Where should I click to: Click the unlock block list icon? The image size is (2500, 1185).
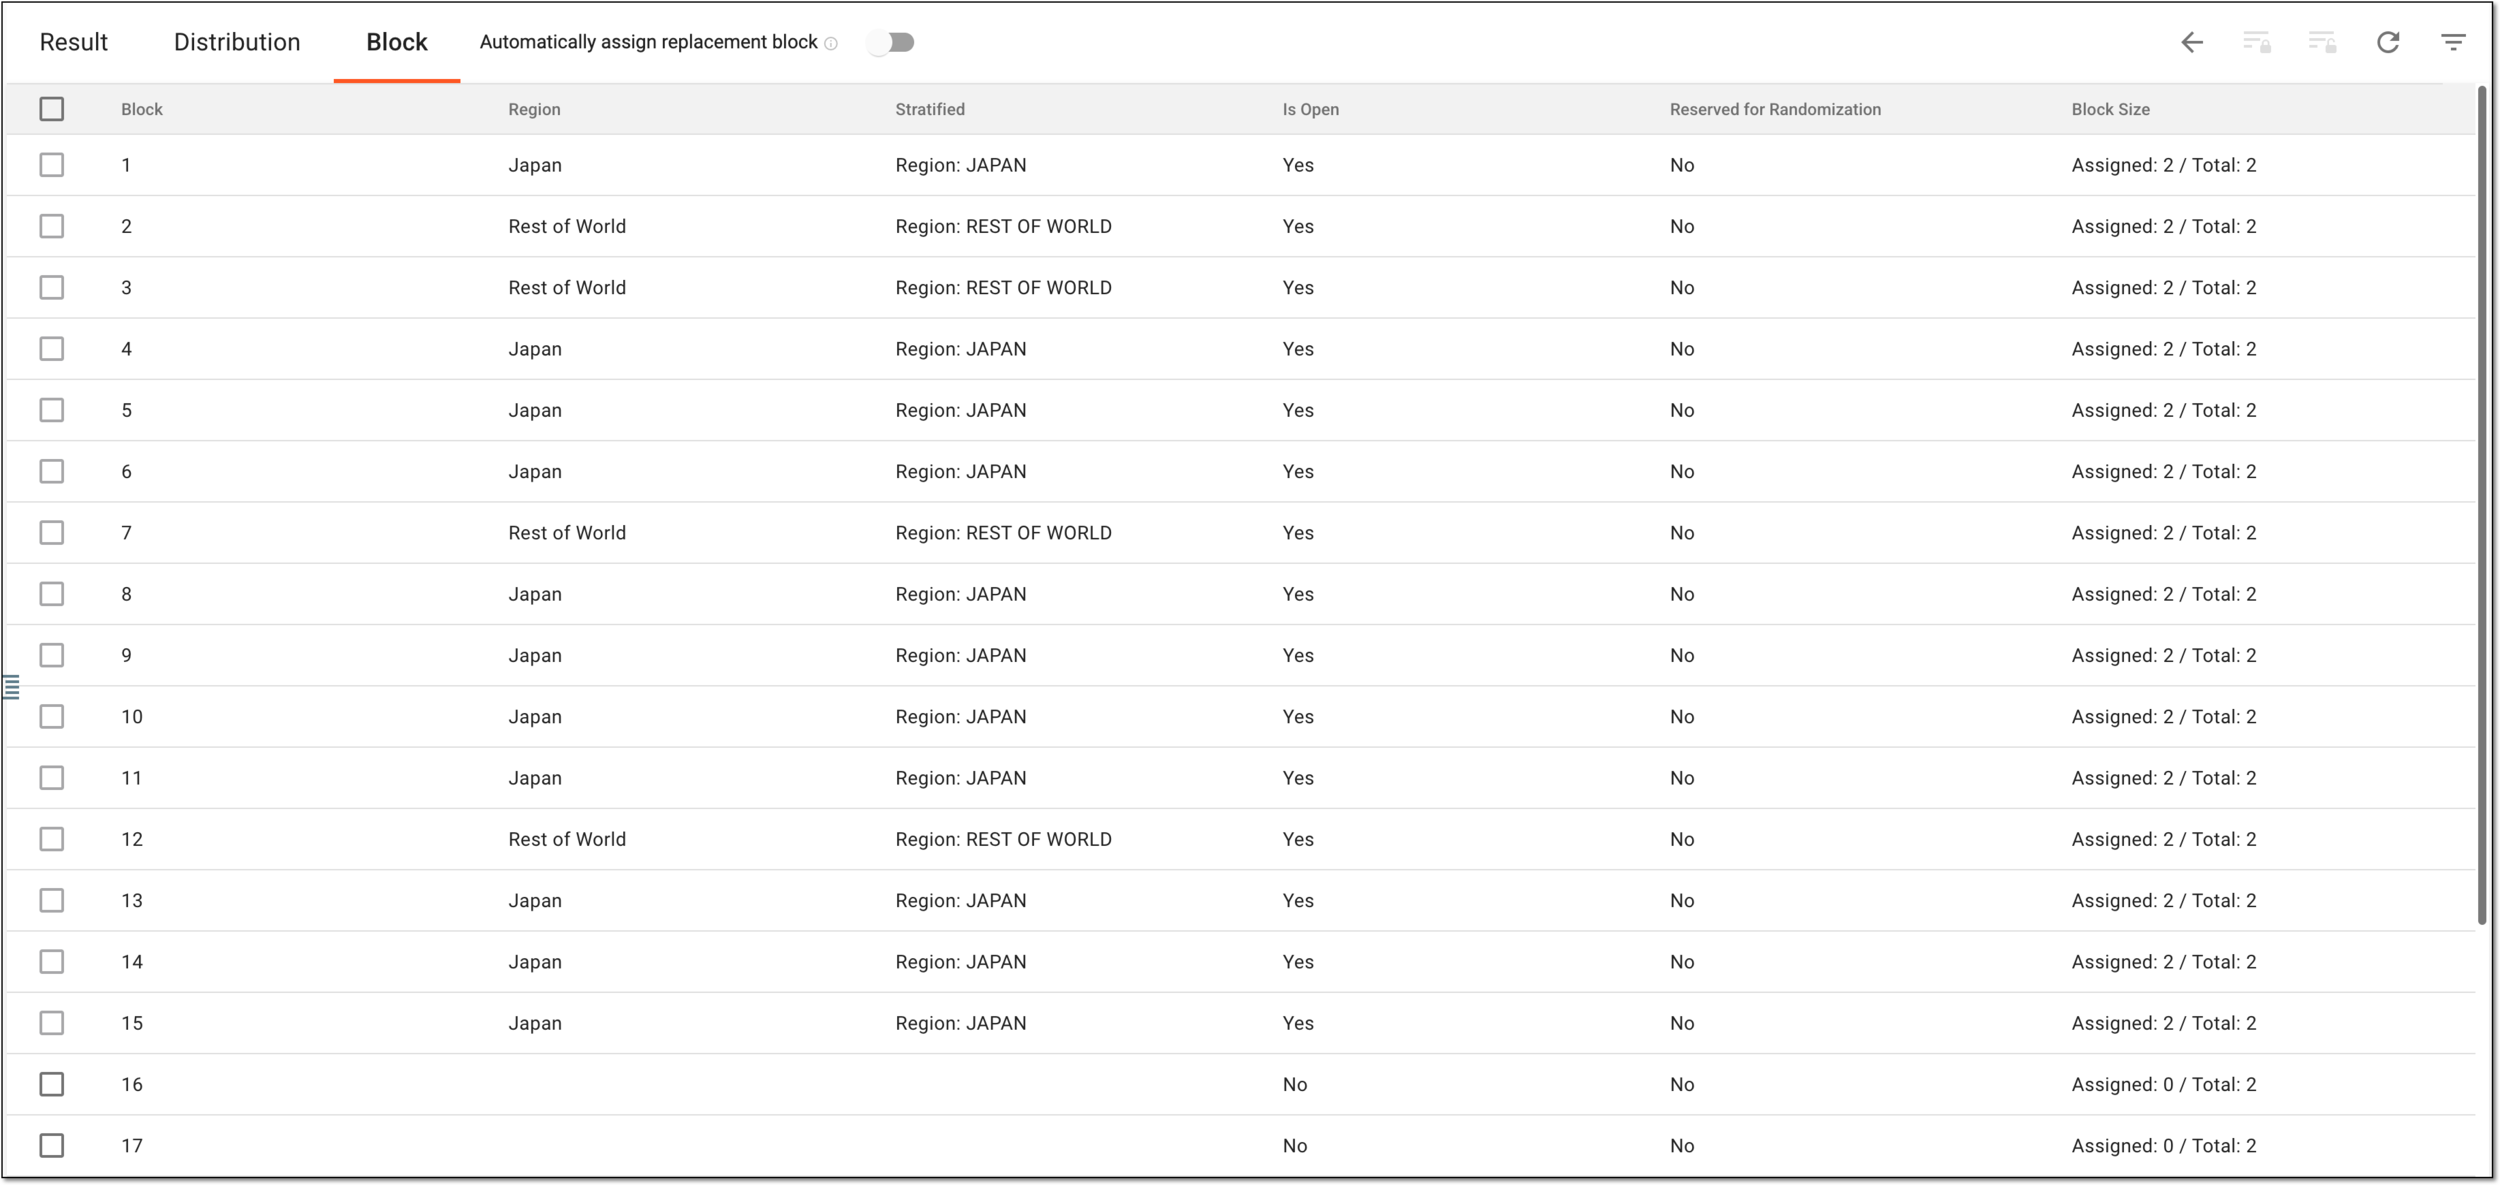pos(2322,42)
